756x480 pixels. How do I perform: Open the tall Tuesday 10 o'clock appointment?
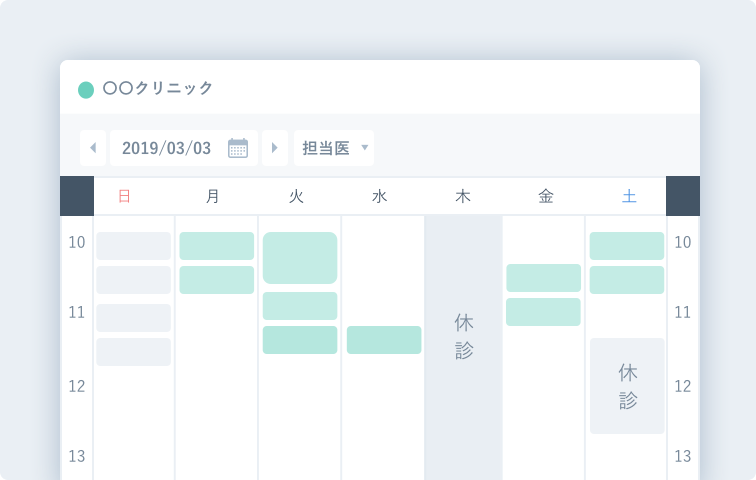point(300,258)
